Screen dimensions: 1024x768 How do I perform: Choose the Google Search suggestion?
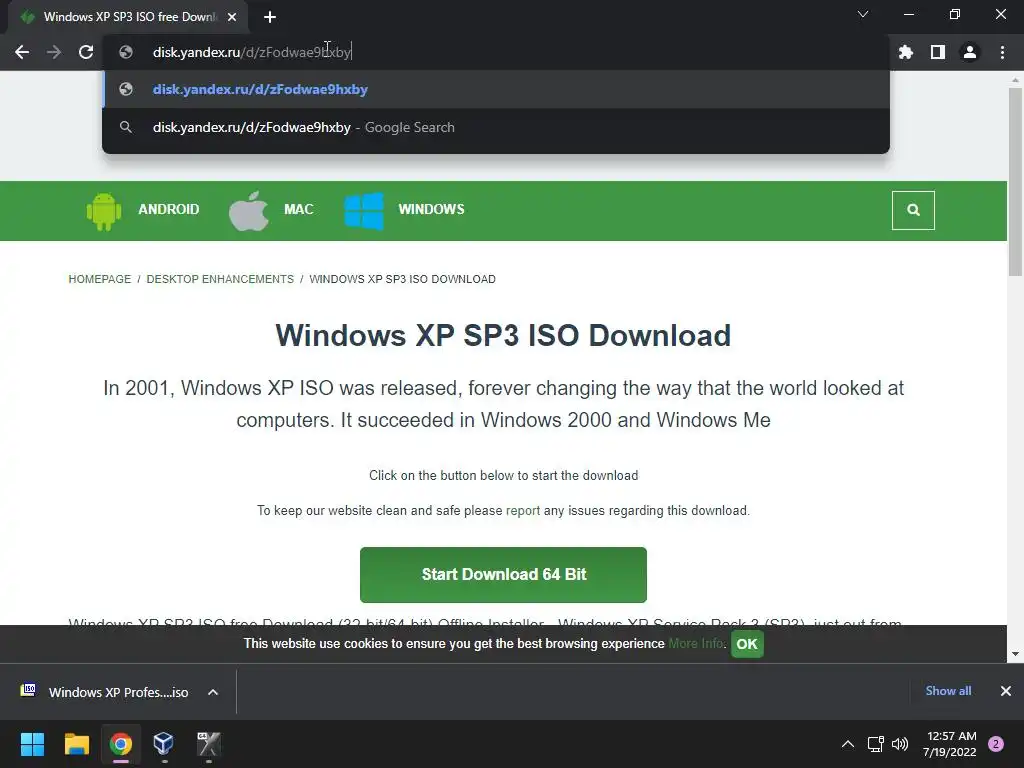pyautogui.click(x=496, y=127)
